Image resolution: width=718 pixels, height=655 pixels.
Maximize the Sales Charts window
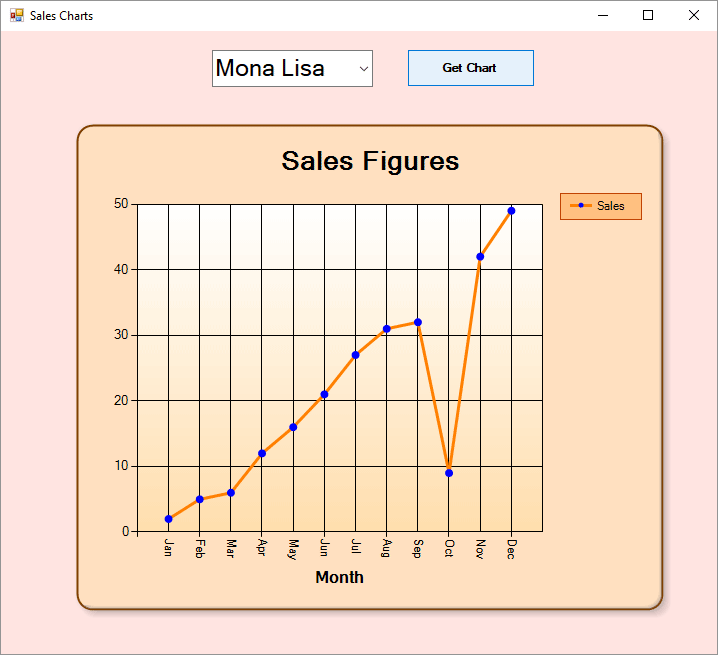tap(648, 15)
